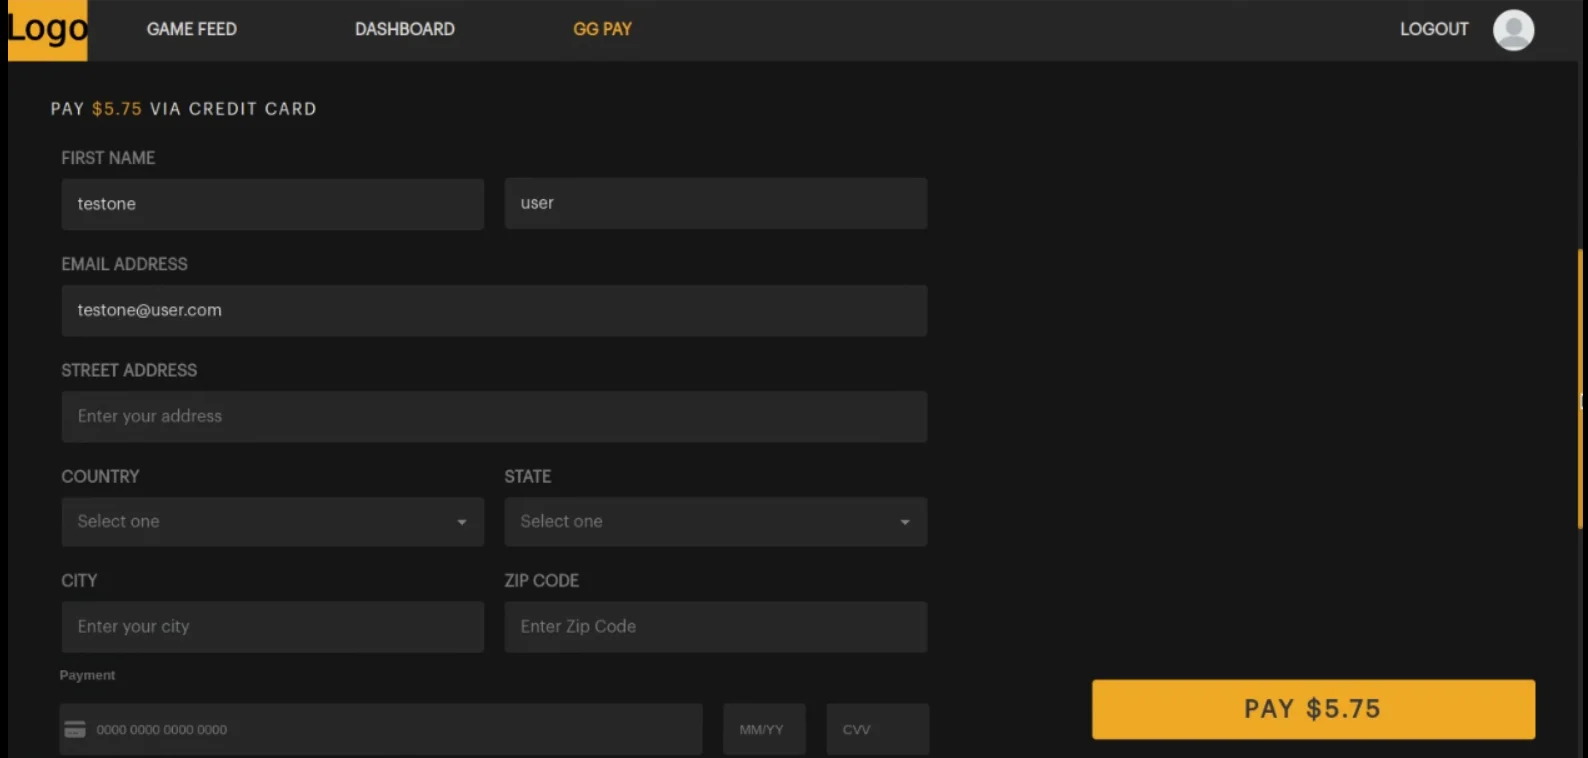Open the State dropdown
The height and width of the screenshot is (758, 1588).
(715, 522)
